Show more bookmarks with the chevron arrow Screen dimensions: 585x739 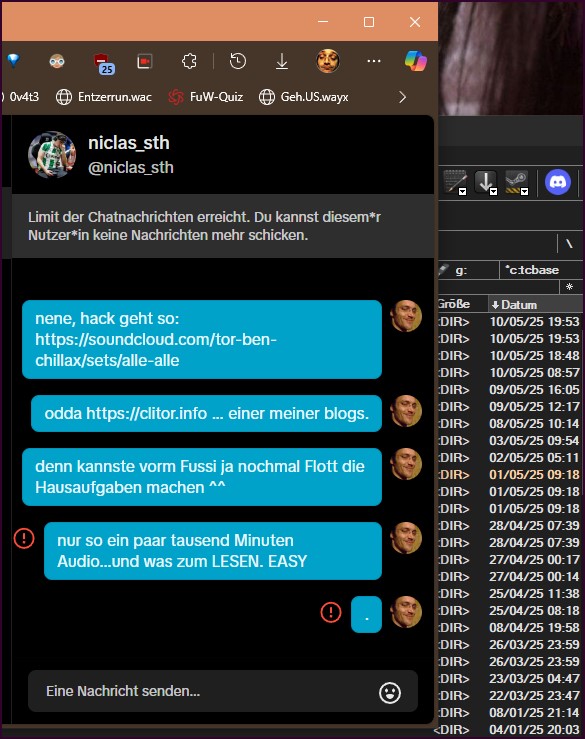point(402,97)
